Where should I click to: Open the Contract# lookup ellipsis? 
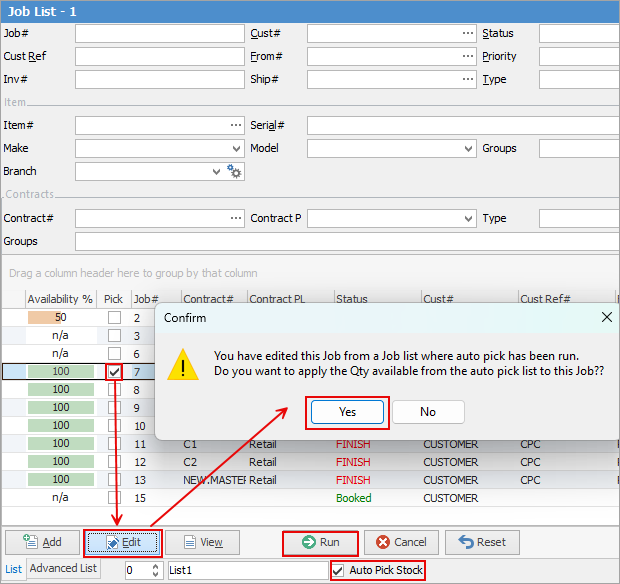click(x=236, y=218)
